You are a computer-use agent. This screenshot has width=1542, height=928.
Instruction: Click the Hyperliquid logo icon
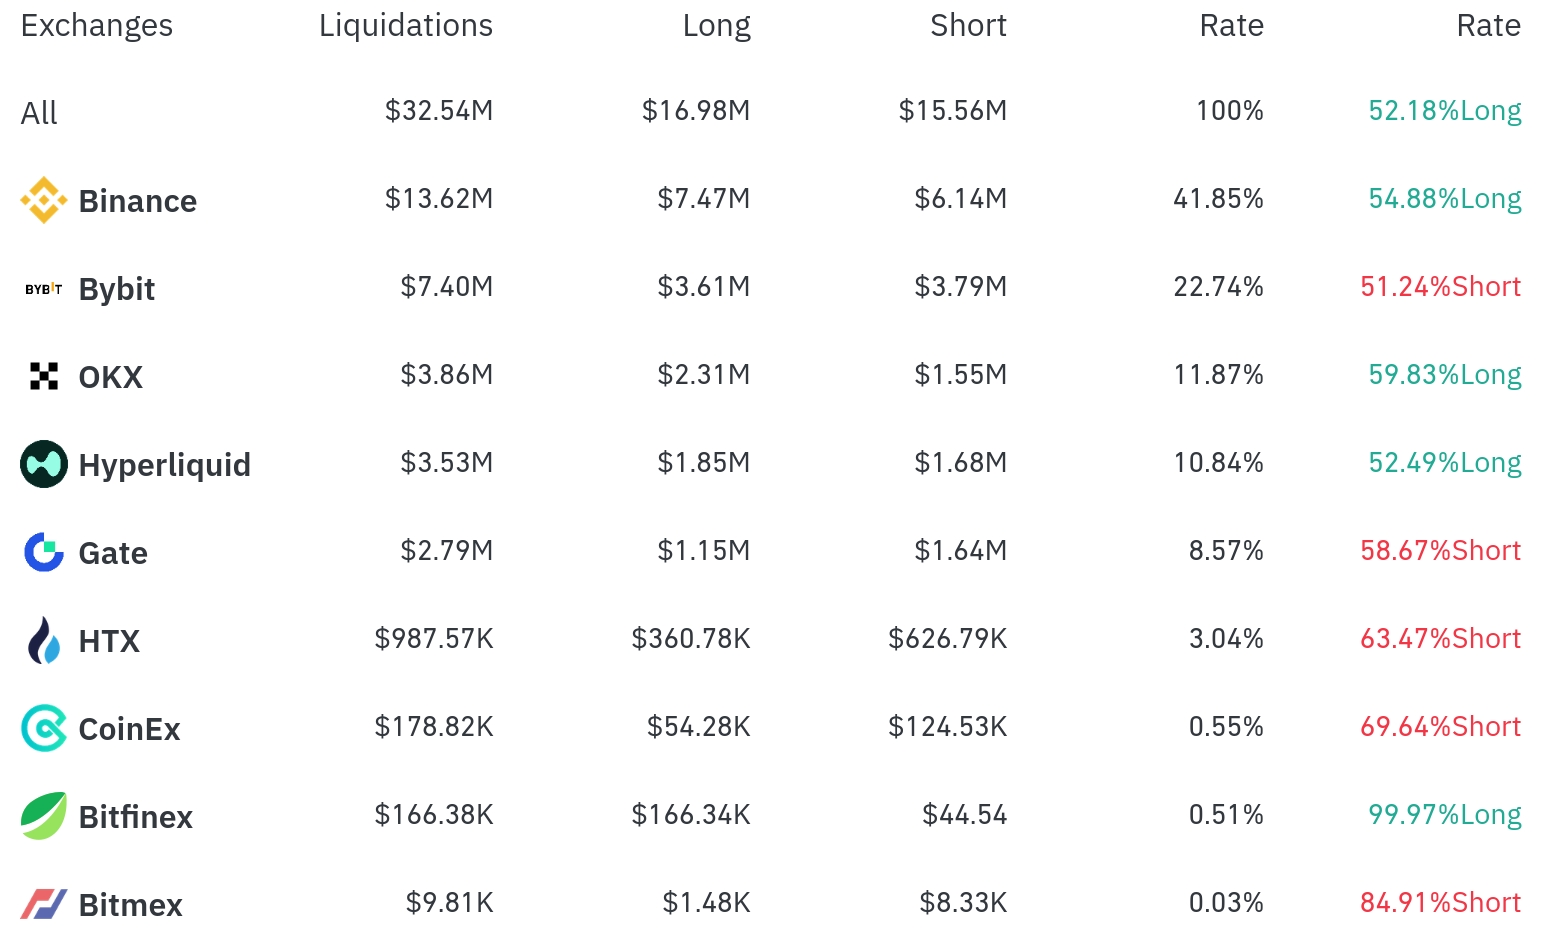click(x=44, y=464)
